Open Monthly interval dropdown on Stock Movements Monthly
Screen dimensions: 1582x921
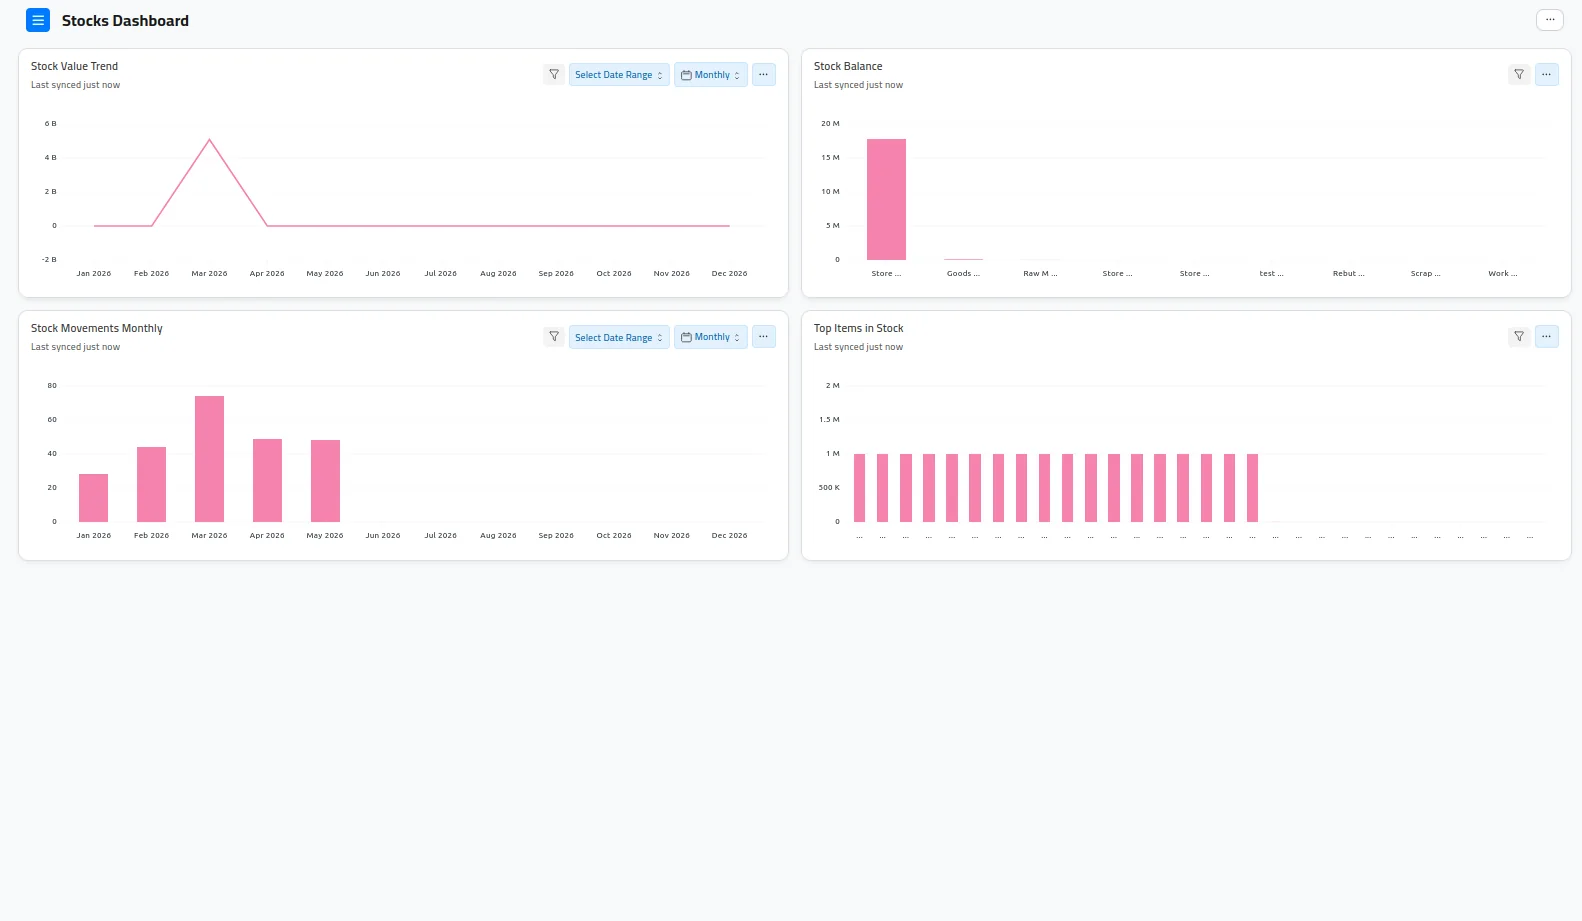(711, 337)
